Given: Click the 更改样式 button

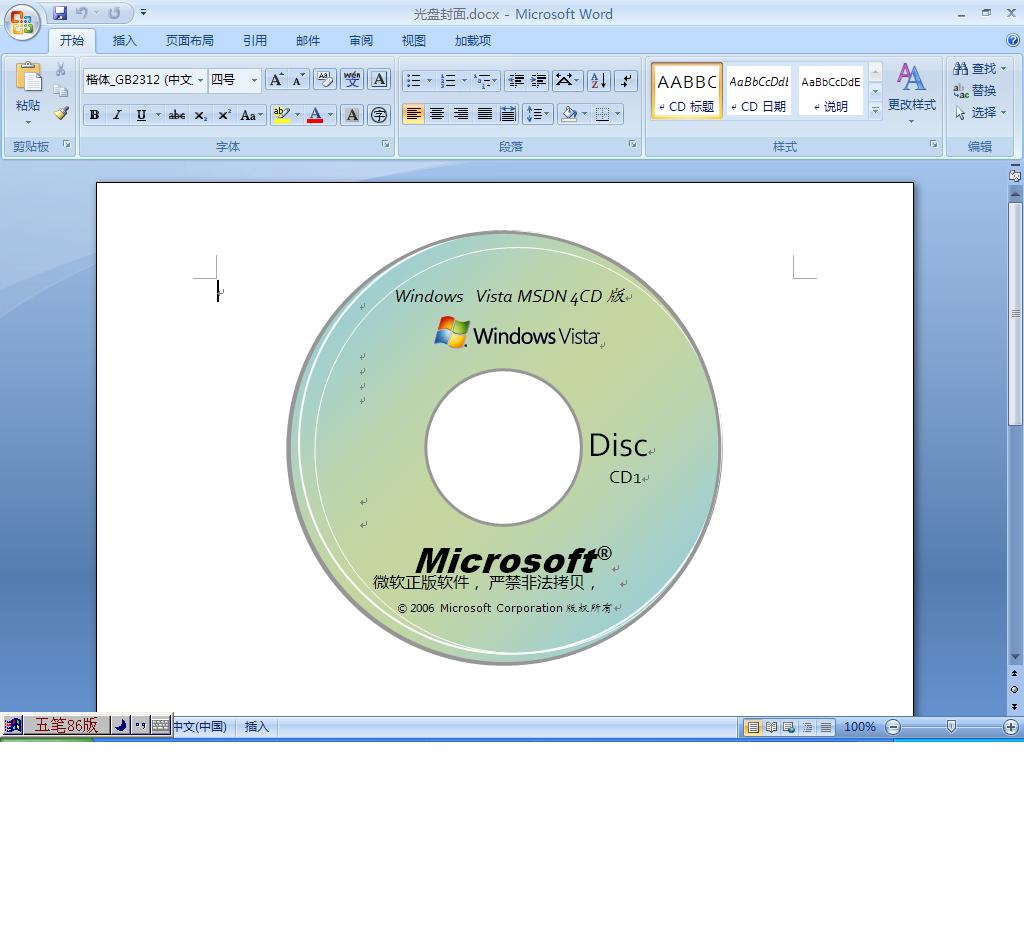Looking at the screenshot, I should [x=911, y=91].
